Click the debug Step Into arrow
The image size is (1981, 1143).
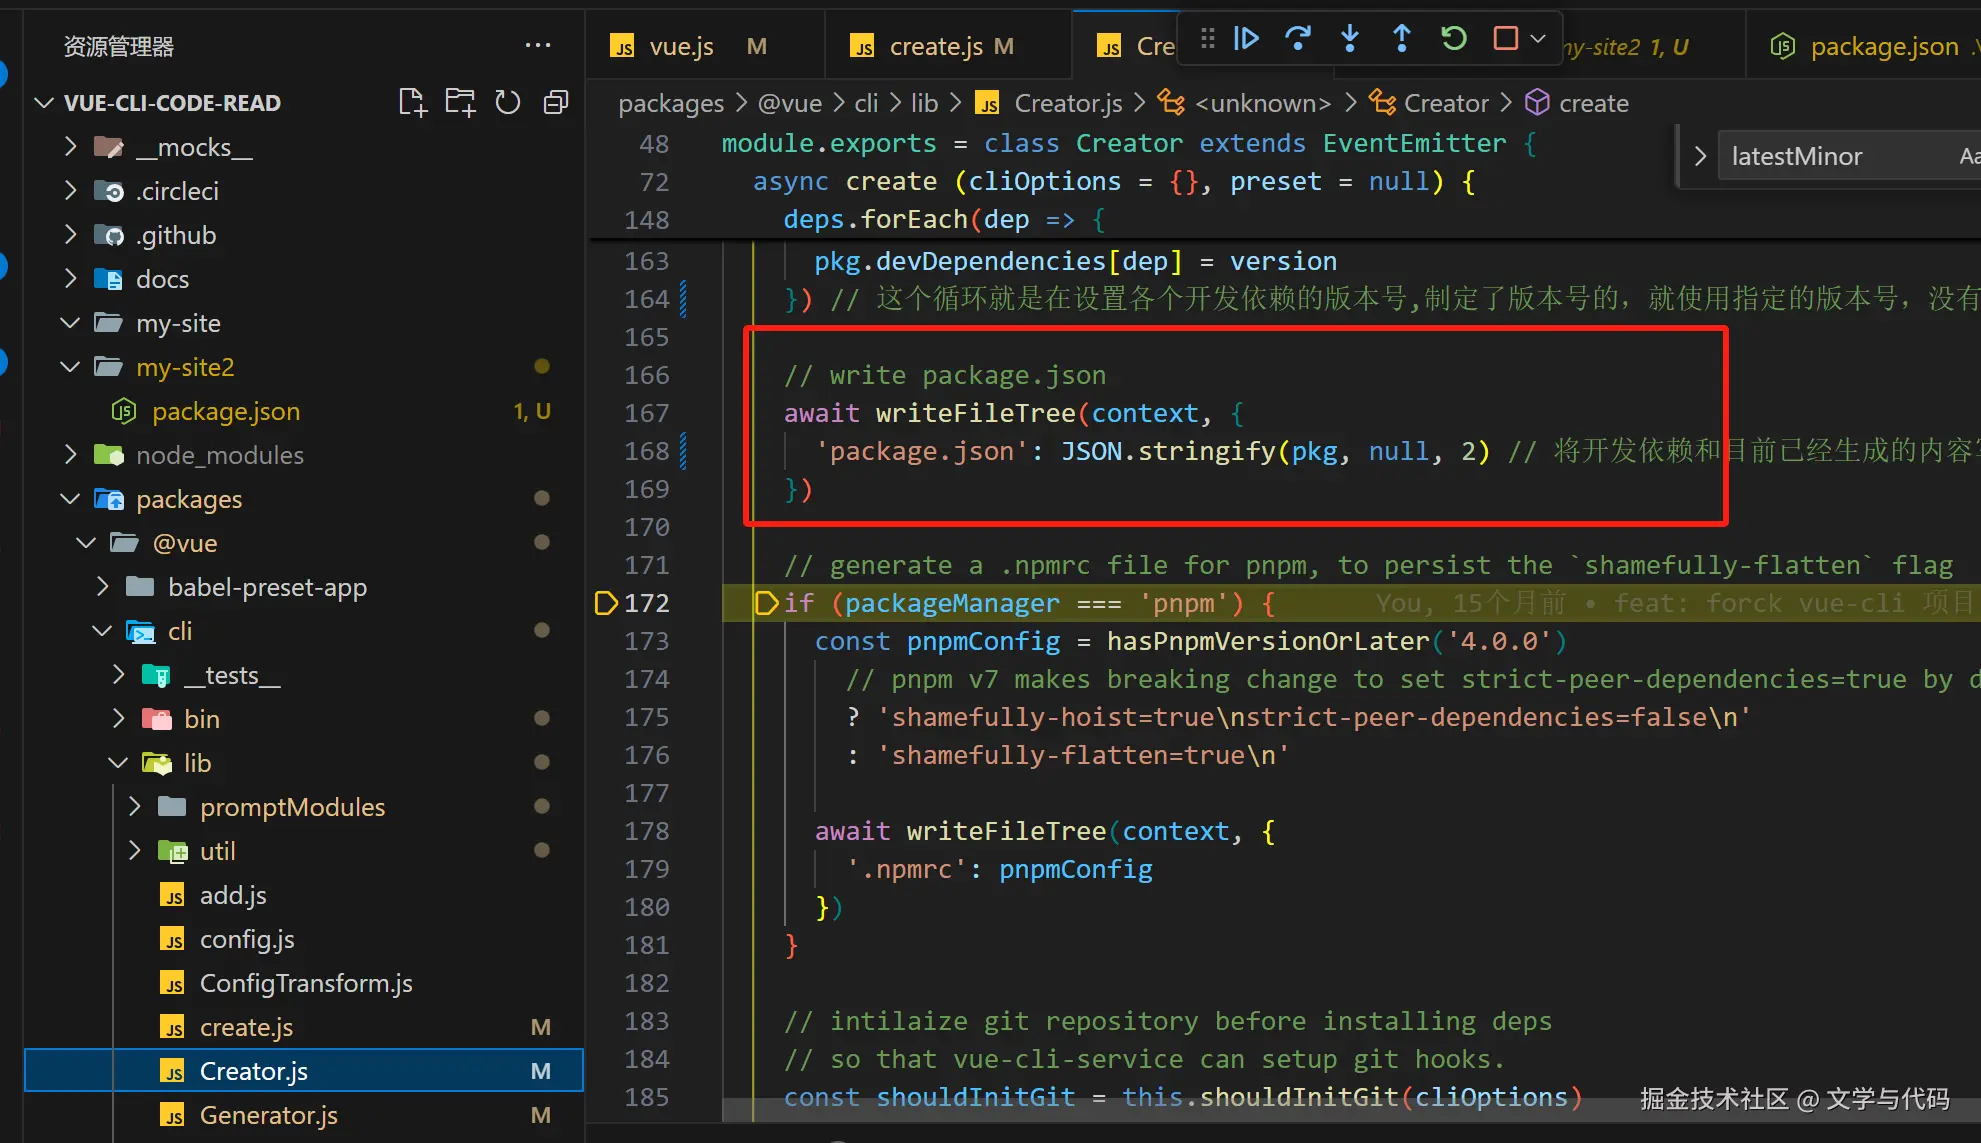pos(1350,39)
